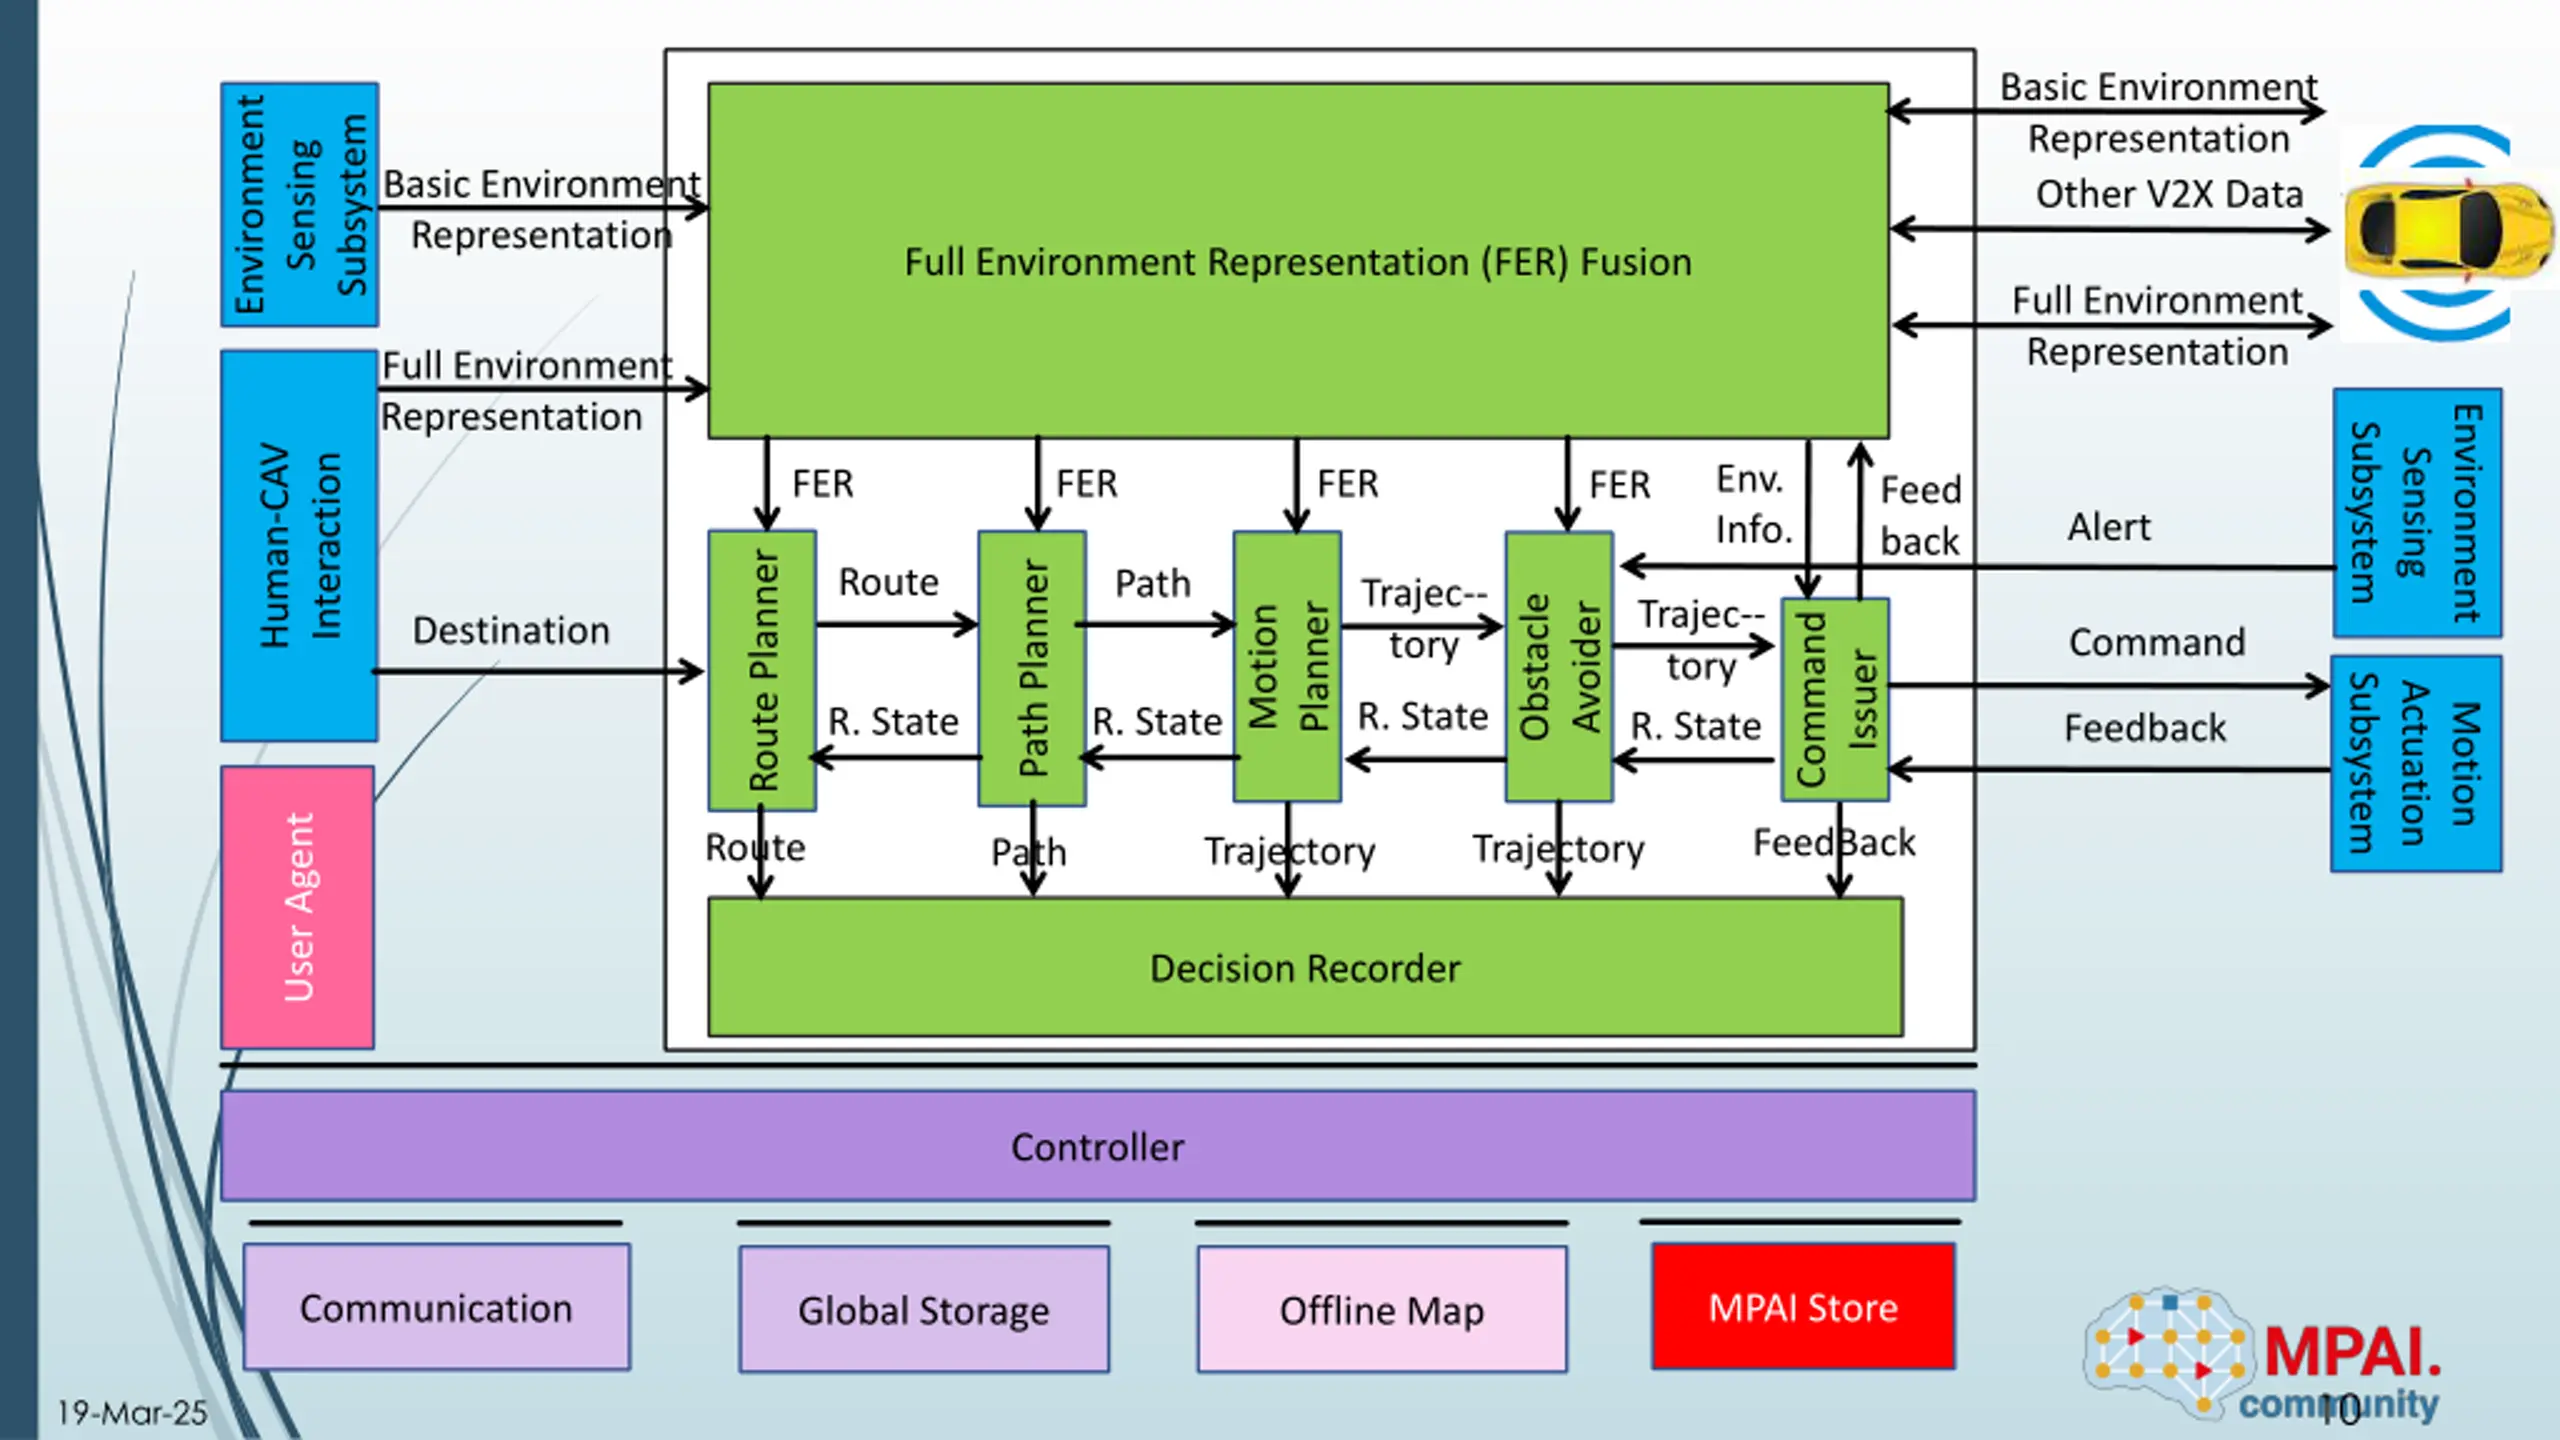Click the 'FER' label above Path Planner
Viewport: 2560px width, 1440px height.
1087,484
